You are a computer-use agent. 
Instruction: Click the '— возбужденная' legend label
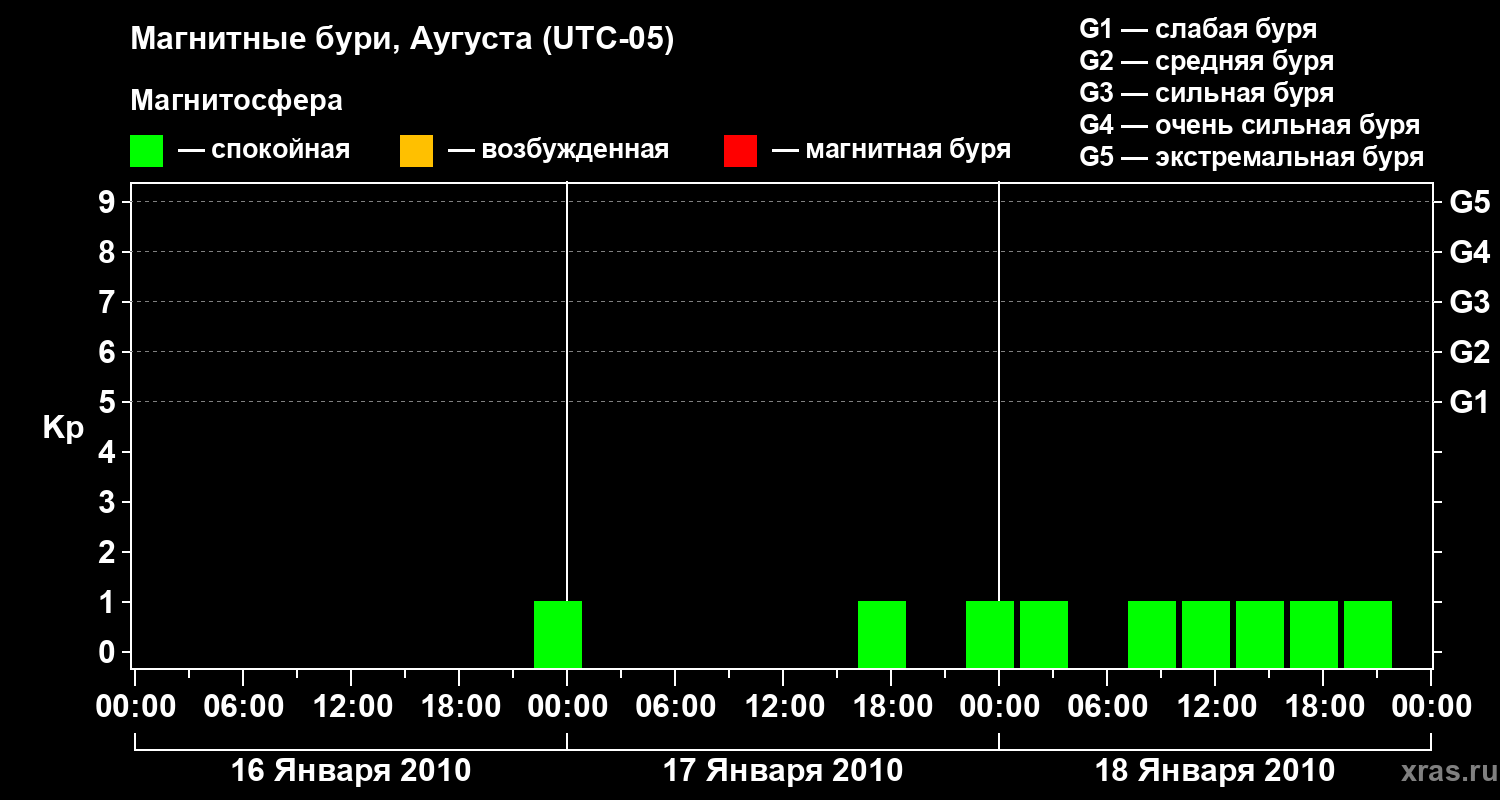coord(558,150)
